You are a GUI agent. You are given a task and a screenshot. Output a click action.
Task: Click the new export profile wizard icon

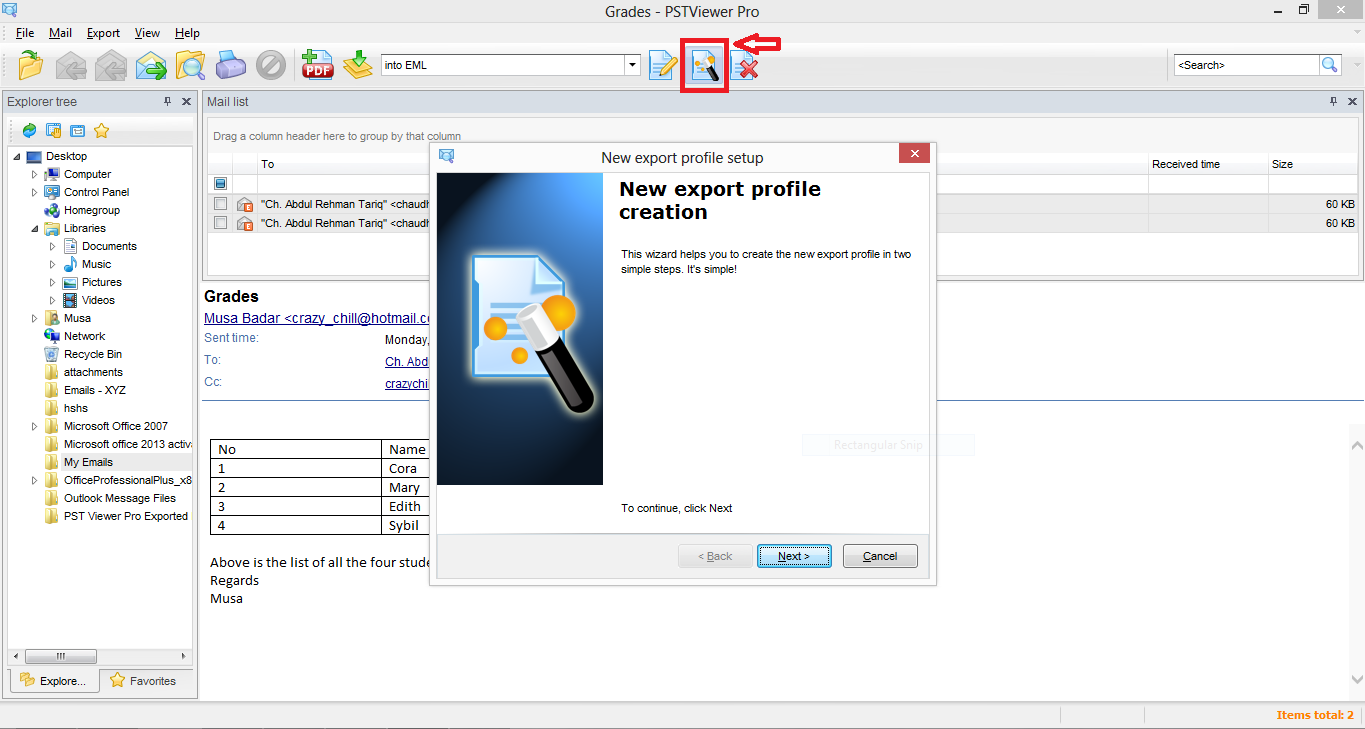[x=705, y=66]
